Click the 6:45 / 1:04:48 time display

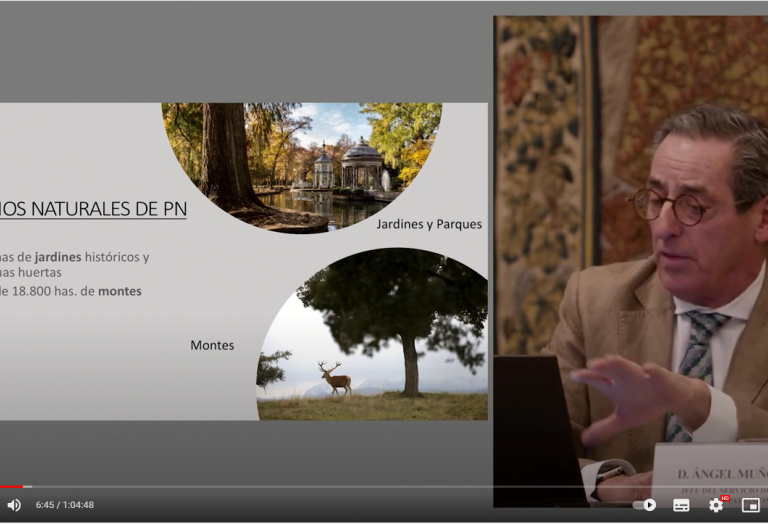[x=65, y=505]
